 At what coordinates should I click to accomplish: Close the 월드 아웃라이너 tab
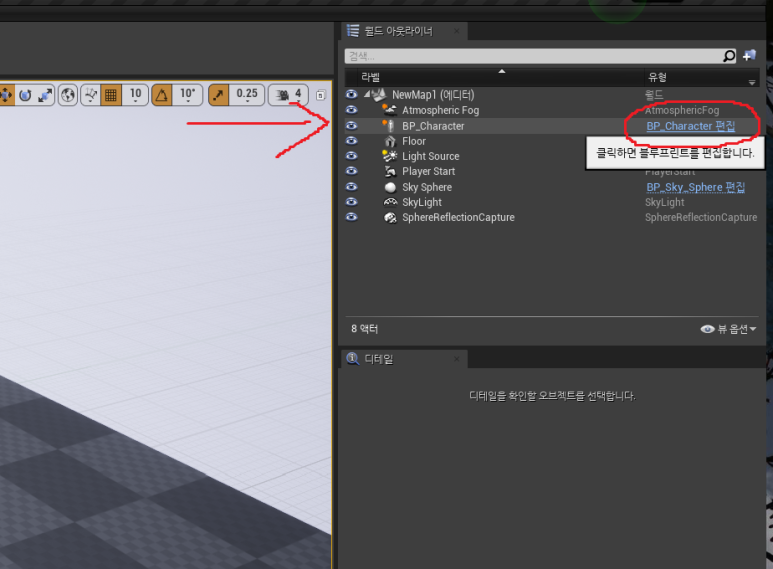click(x=457, y=31)
